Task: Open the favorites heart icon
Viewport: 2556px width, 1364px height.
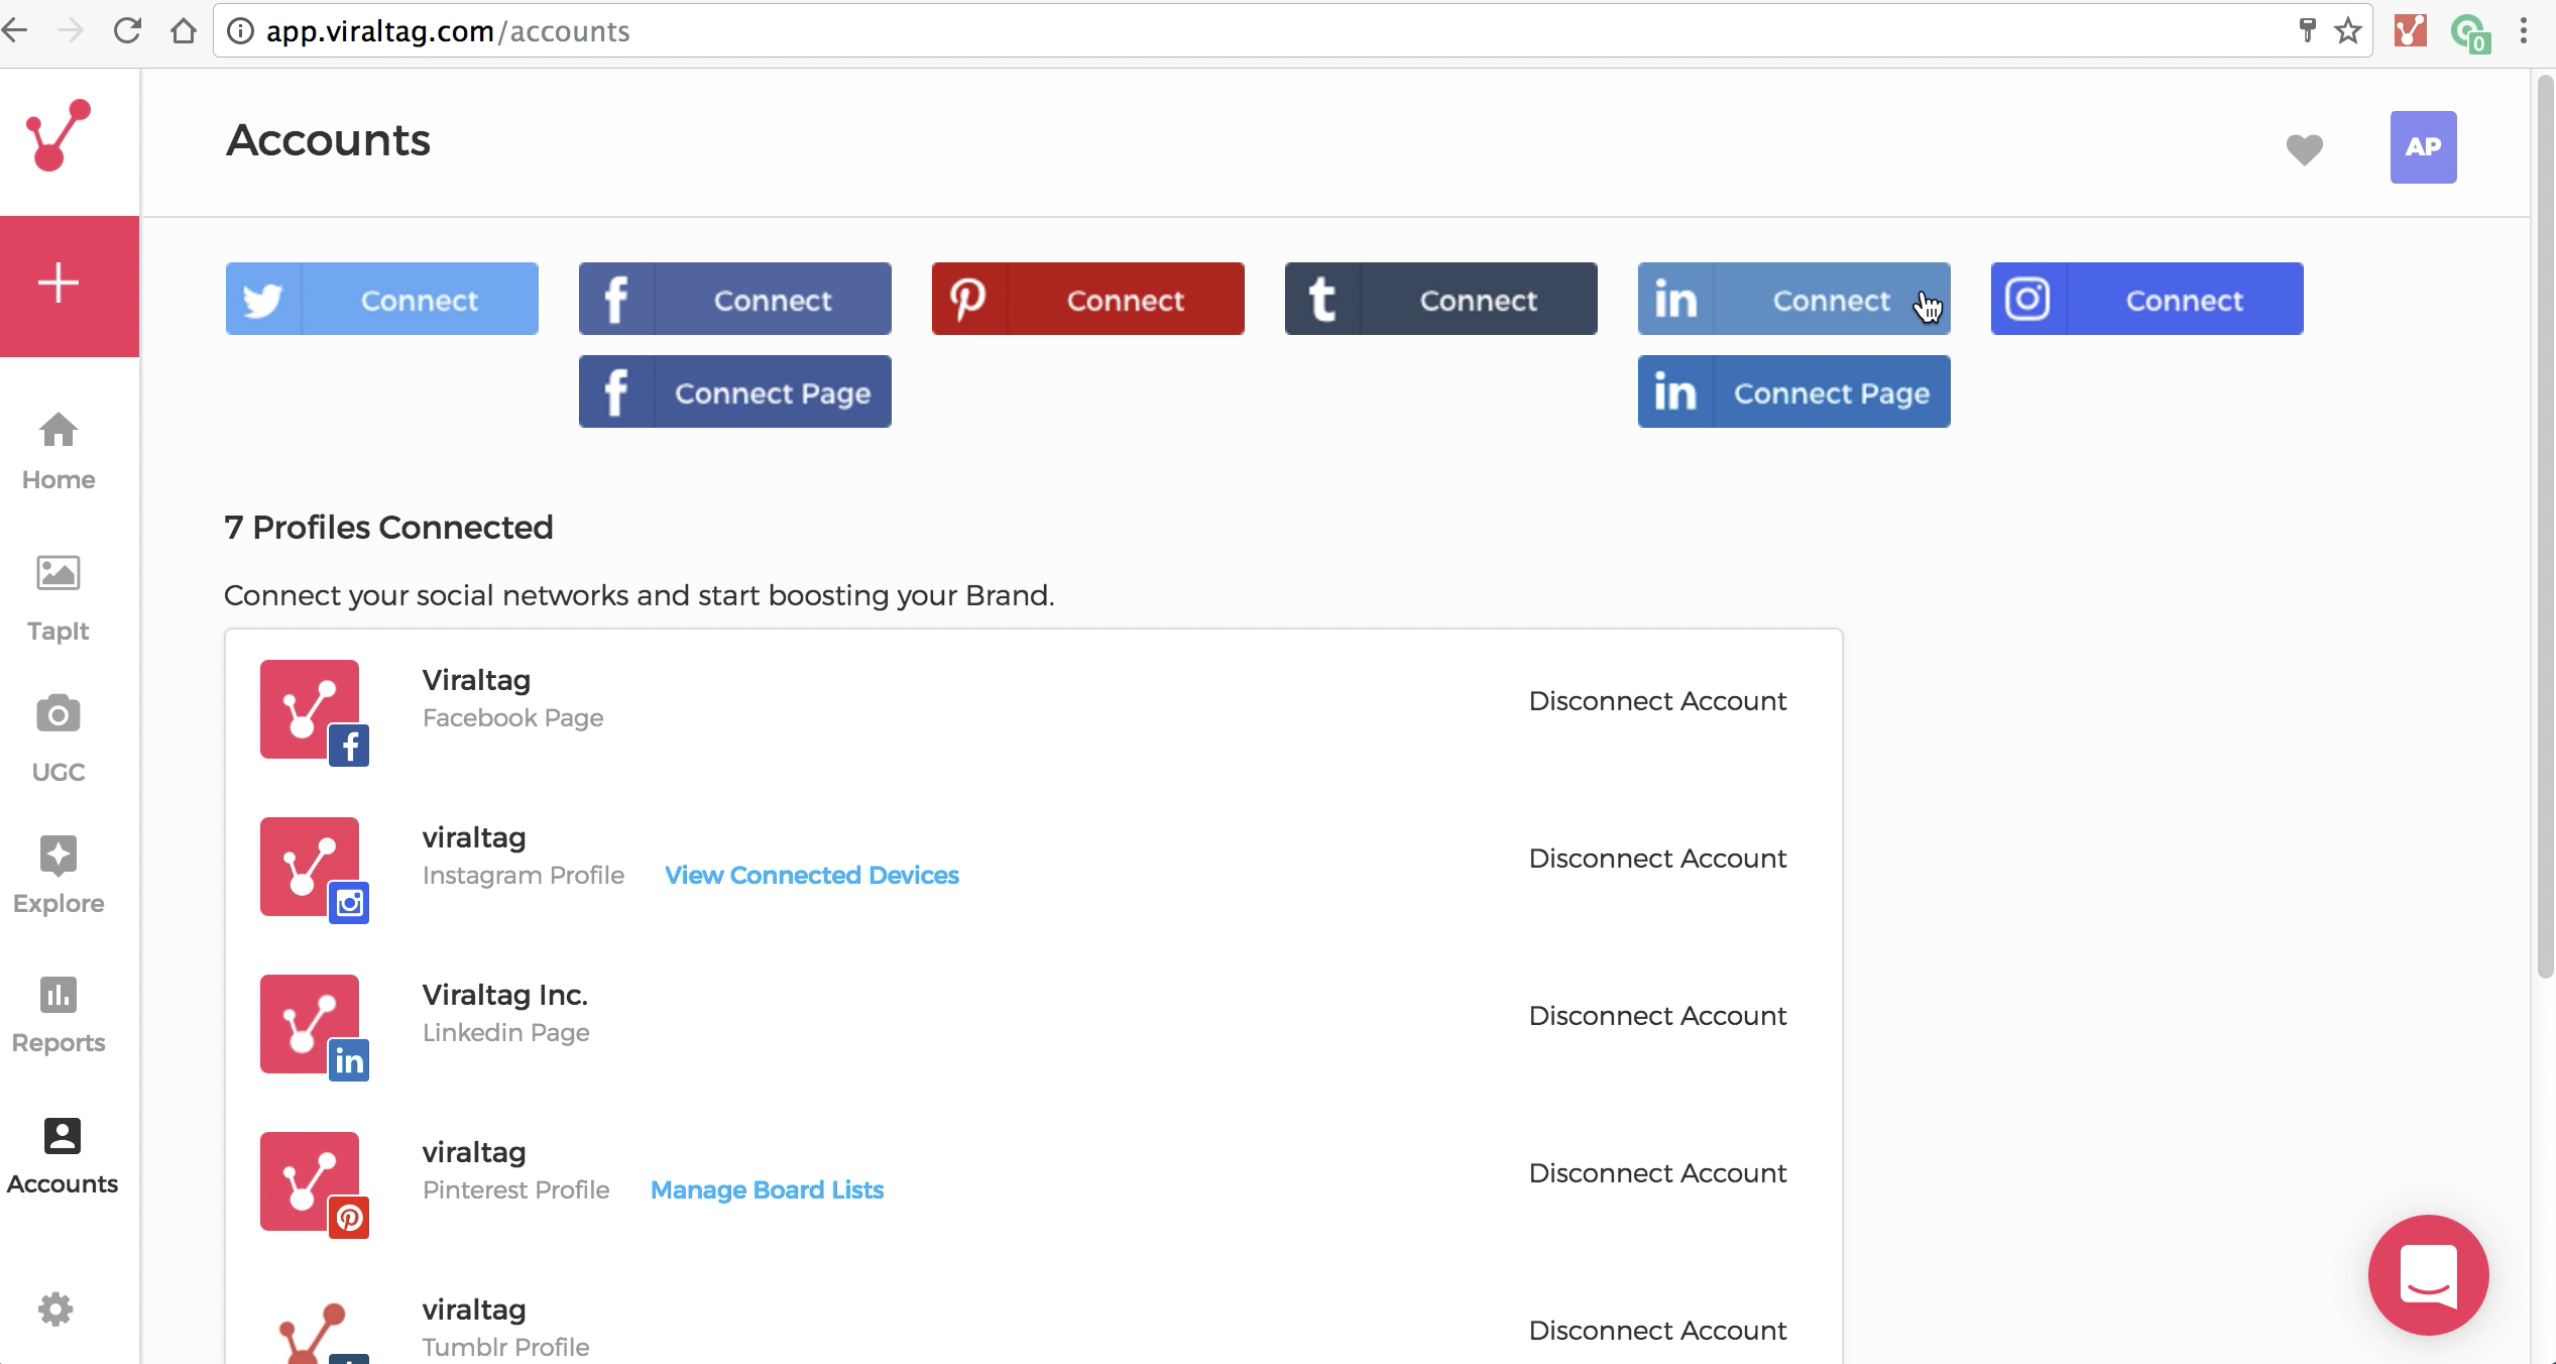Action: (2305, 148)
